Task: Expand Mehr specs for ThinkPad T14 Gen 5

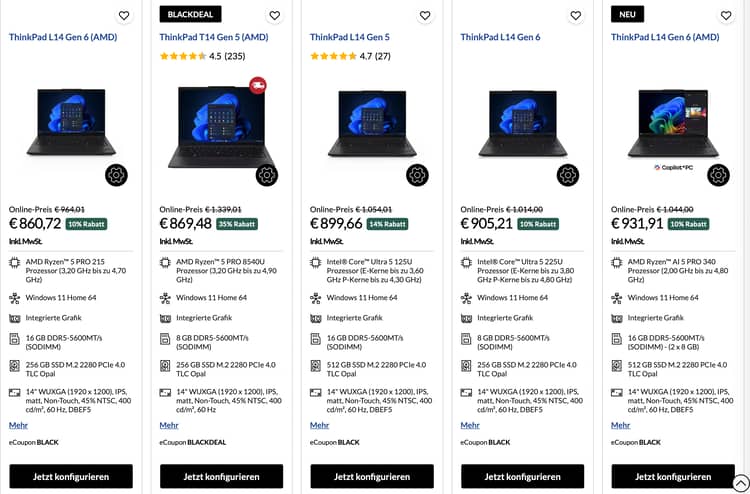Action: 169,425
